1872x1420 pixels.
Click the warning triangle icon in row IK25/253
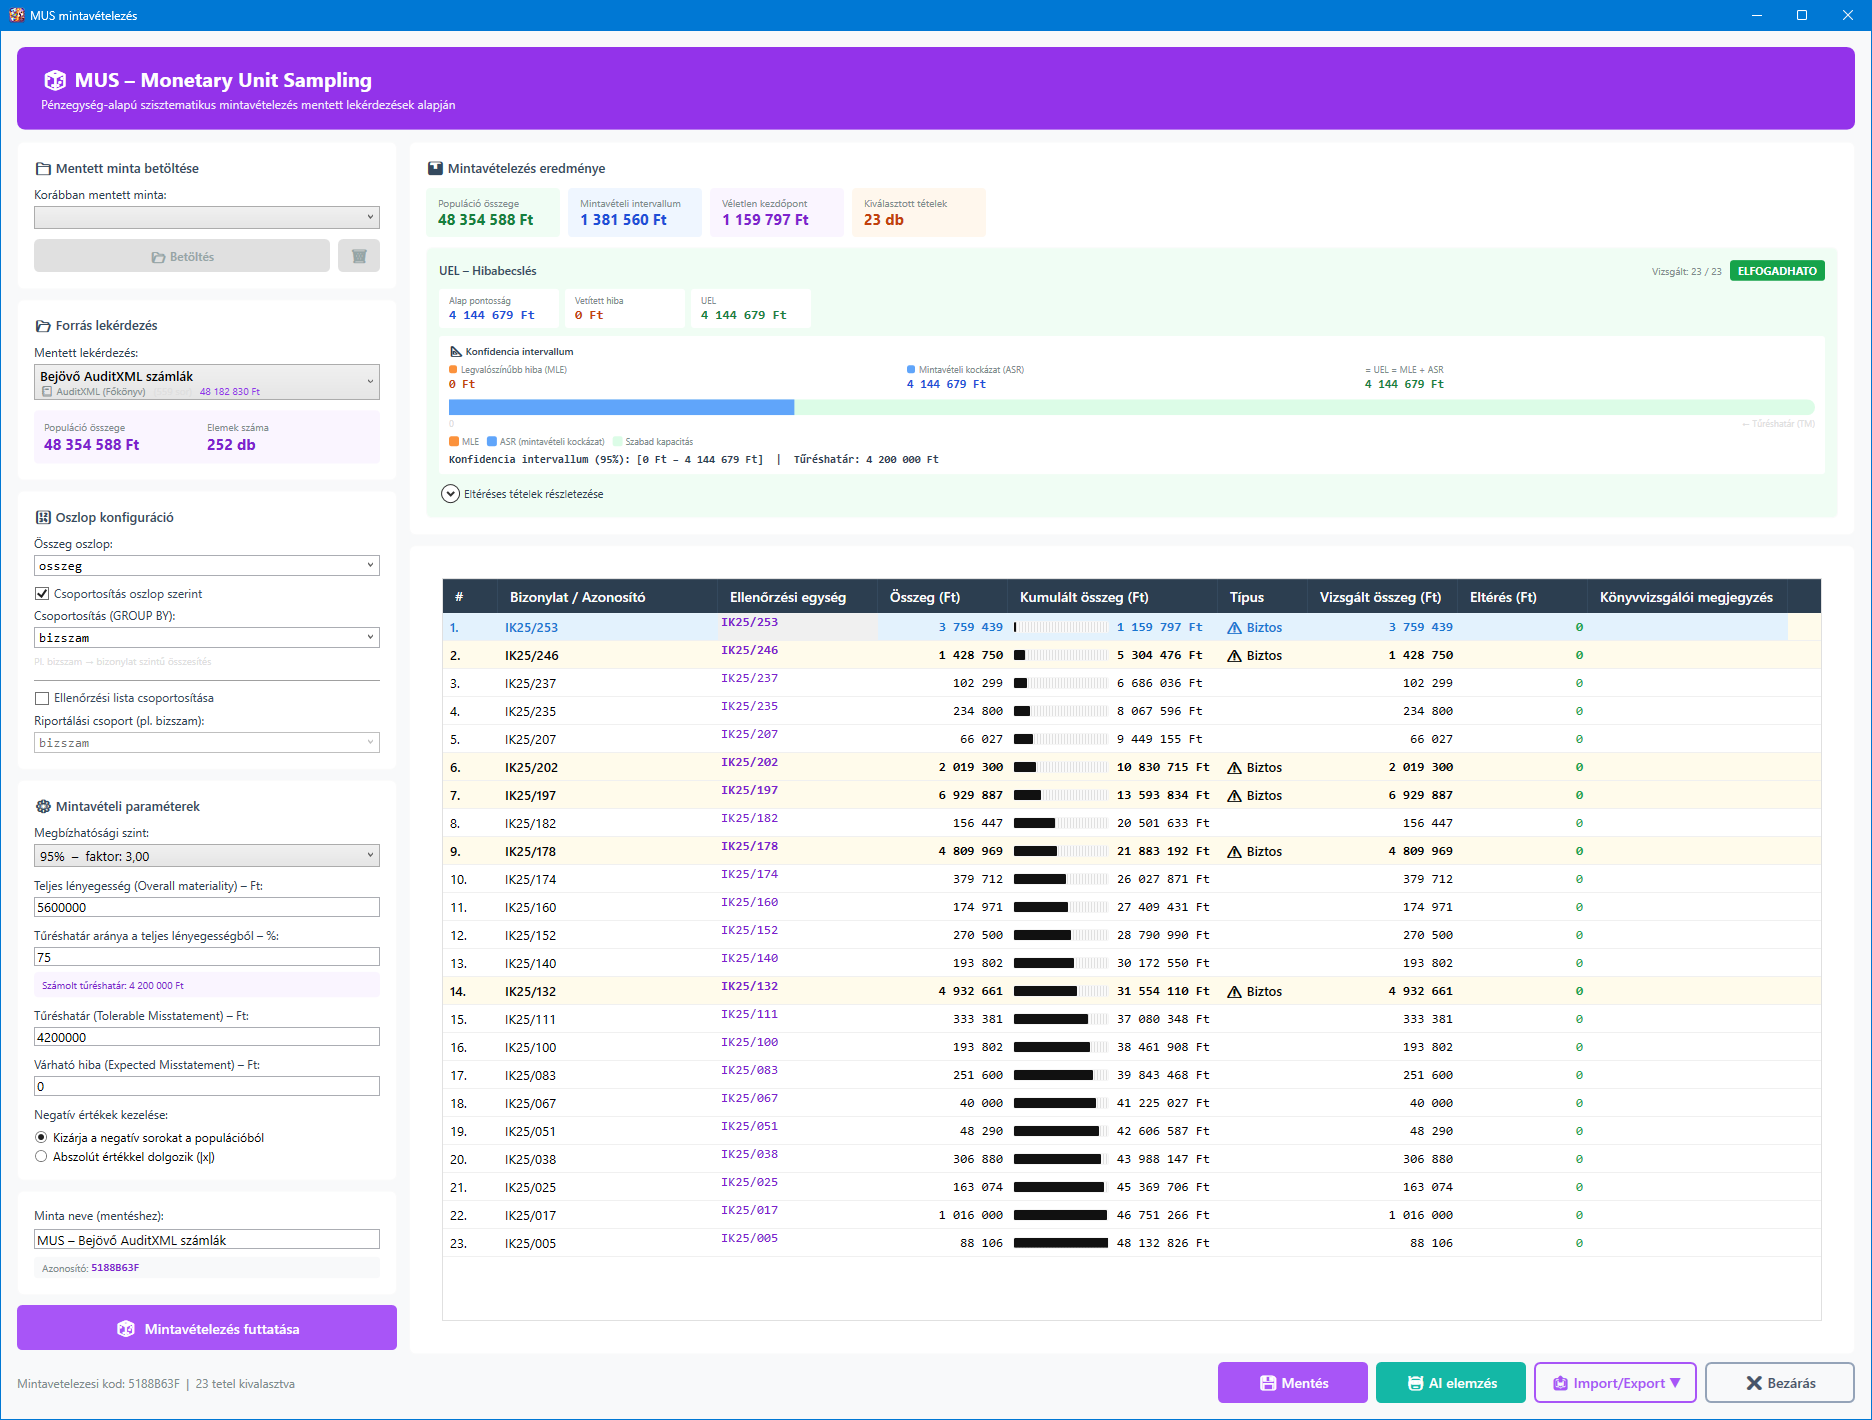coord(1235,628)
